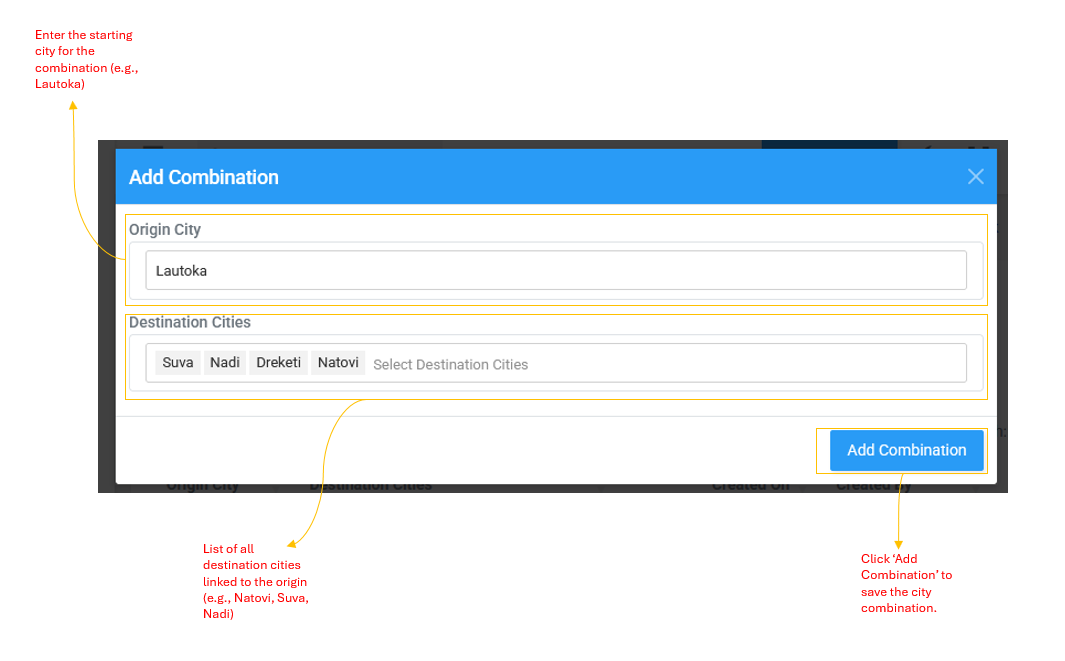Click the background Origin City column header
This screenshot has width=1065, height=661.
tap(203, 487)
